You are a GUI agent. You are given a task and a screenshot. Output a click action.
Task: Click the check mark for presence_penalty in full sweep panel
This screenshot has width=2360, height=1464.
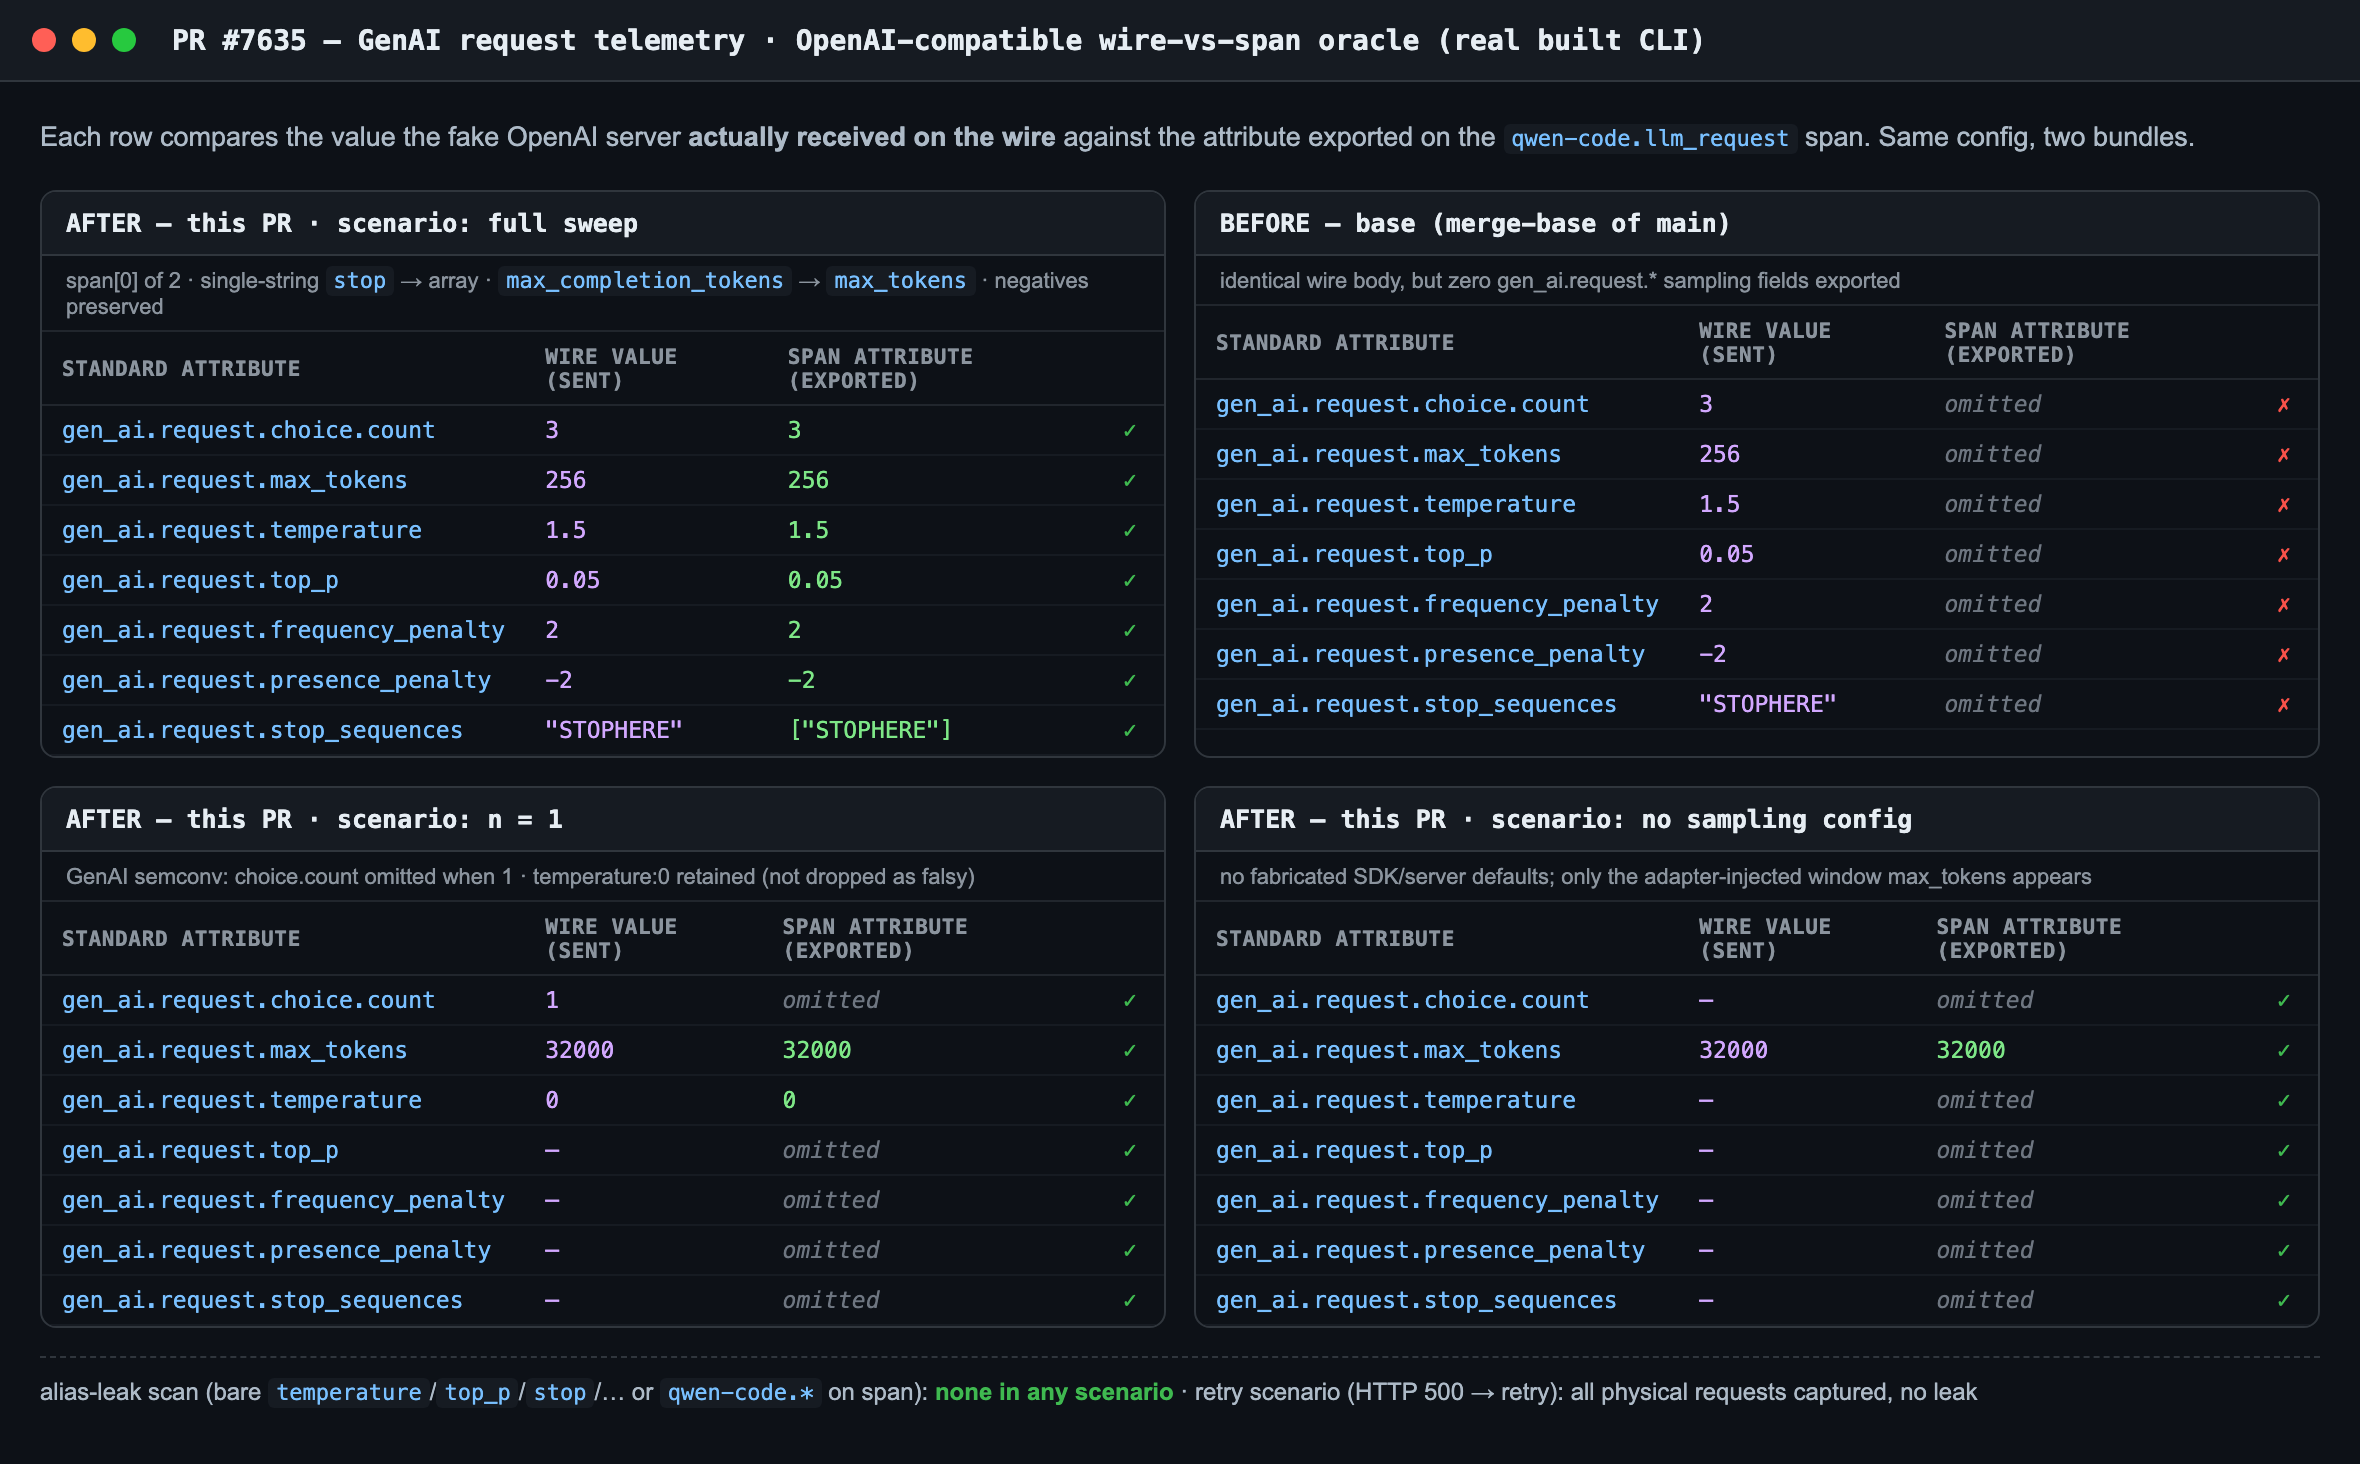coord(1130,681)
